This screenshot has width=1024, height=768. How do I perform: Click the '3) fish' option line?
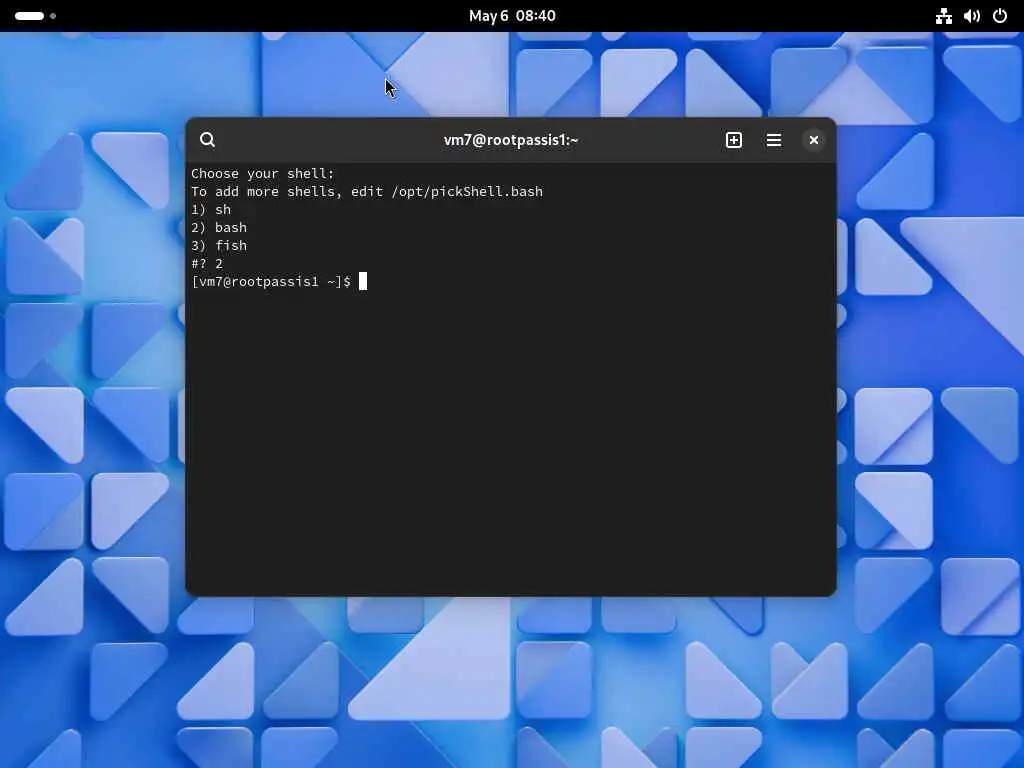point(219,246)
